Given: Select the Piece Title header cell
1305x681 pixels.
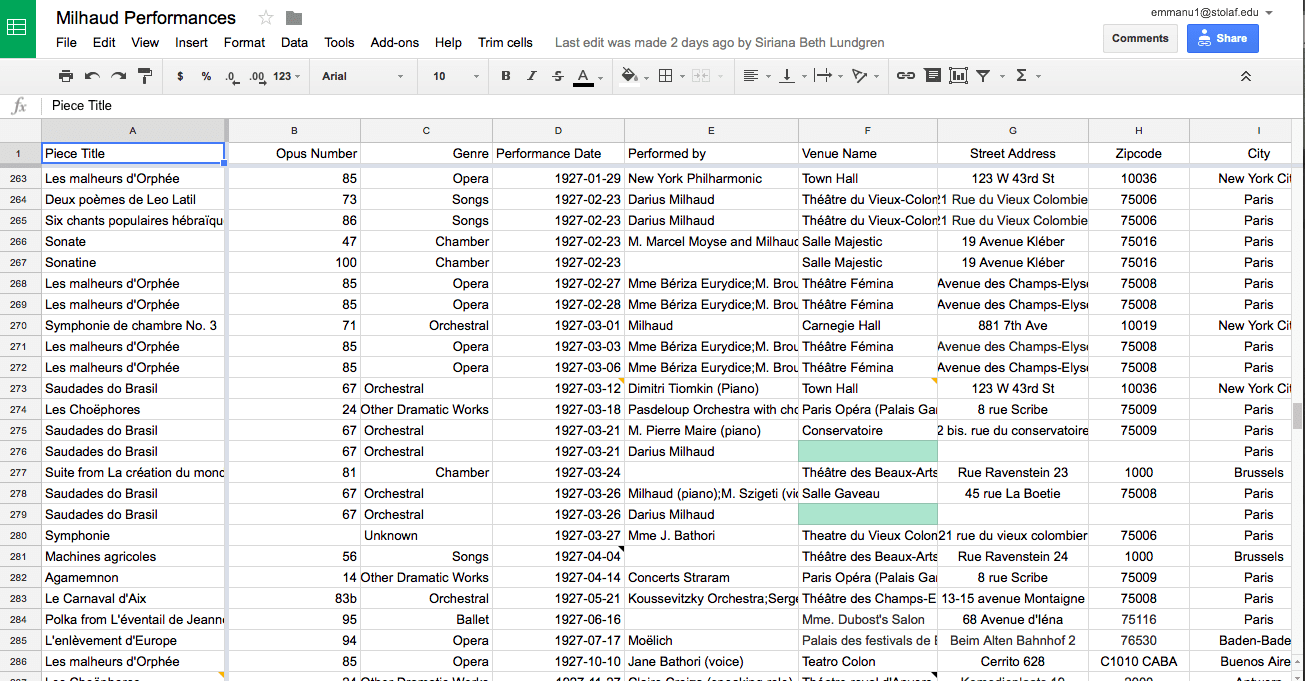Looking at the screenshot, I should [x=133, y=154].
